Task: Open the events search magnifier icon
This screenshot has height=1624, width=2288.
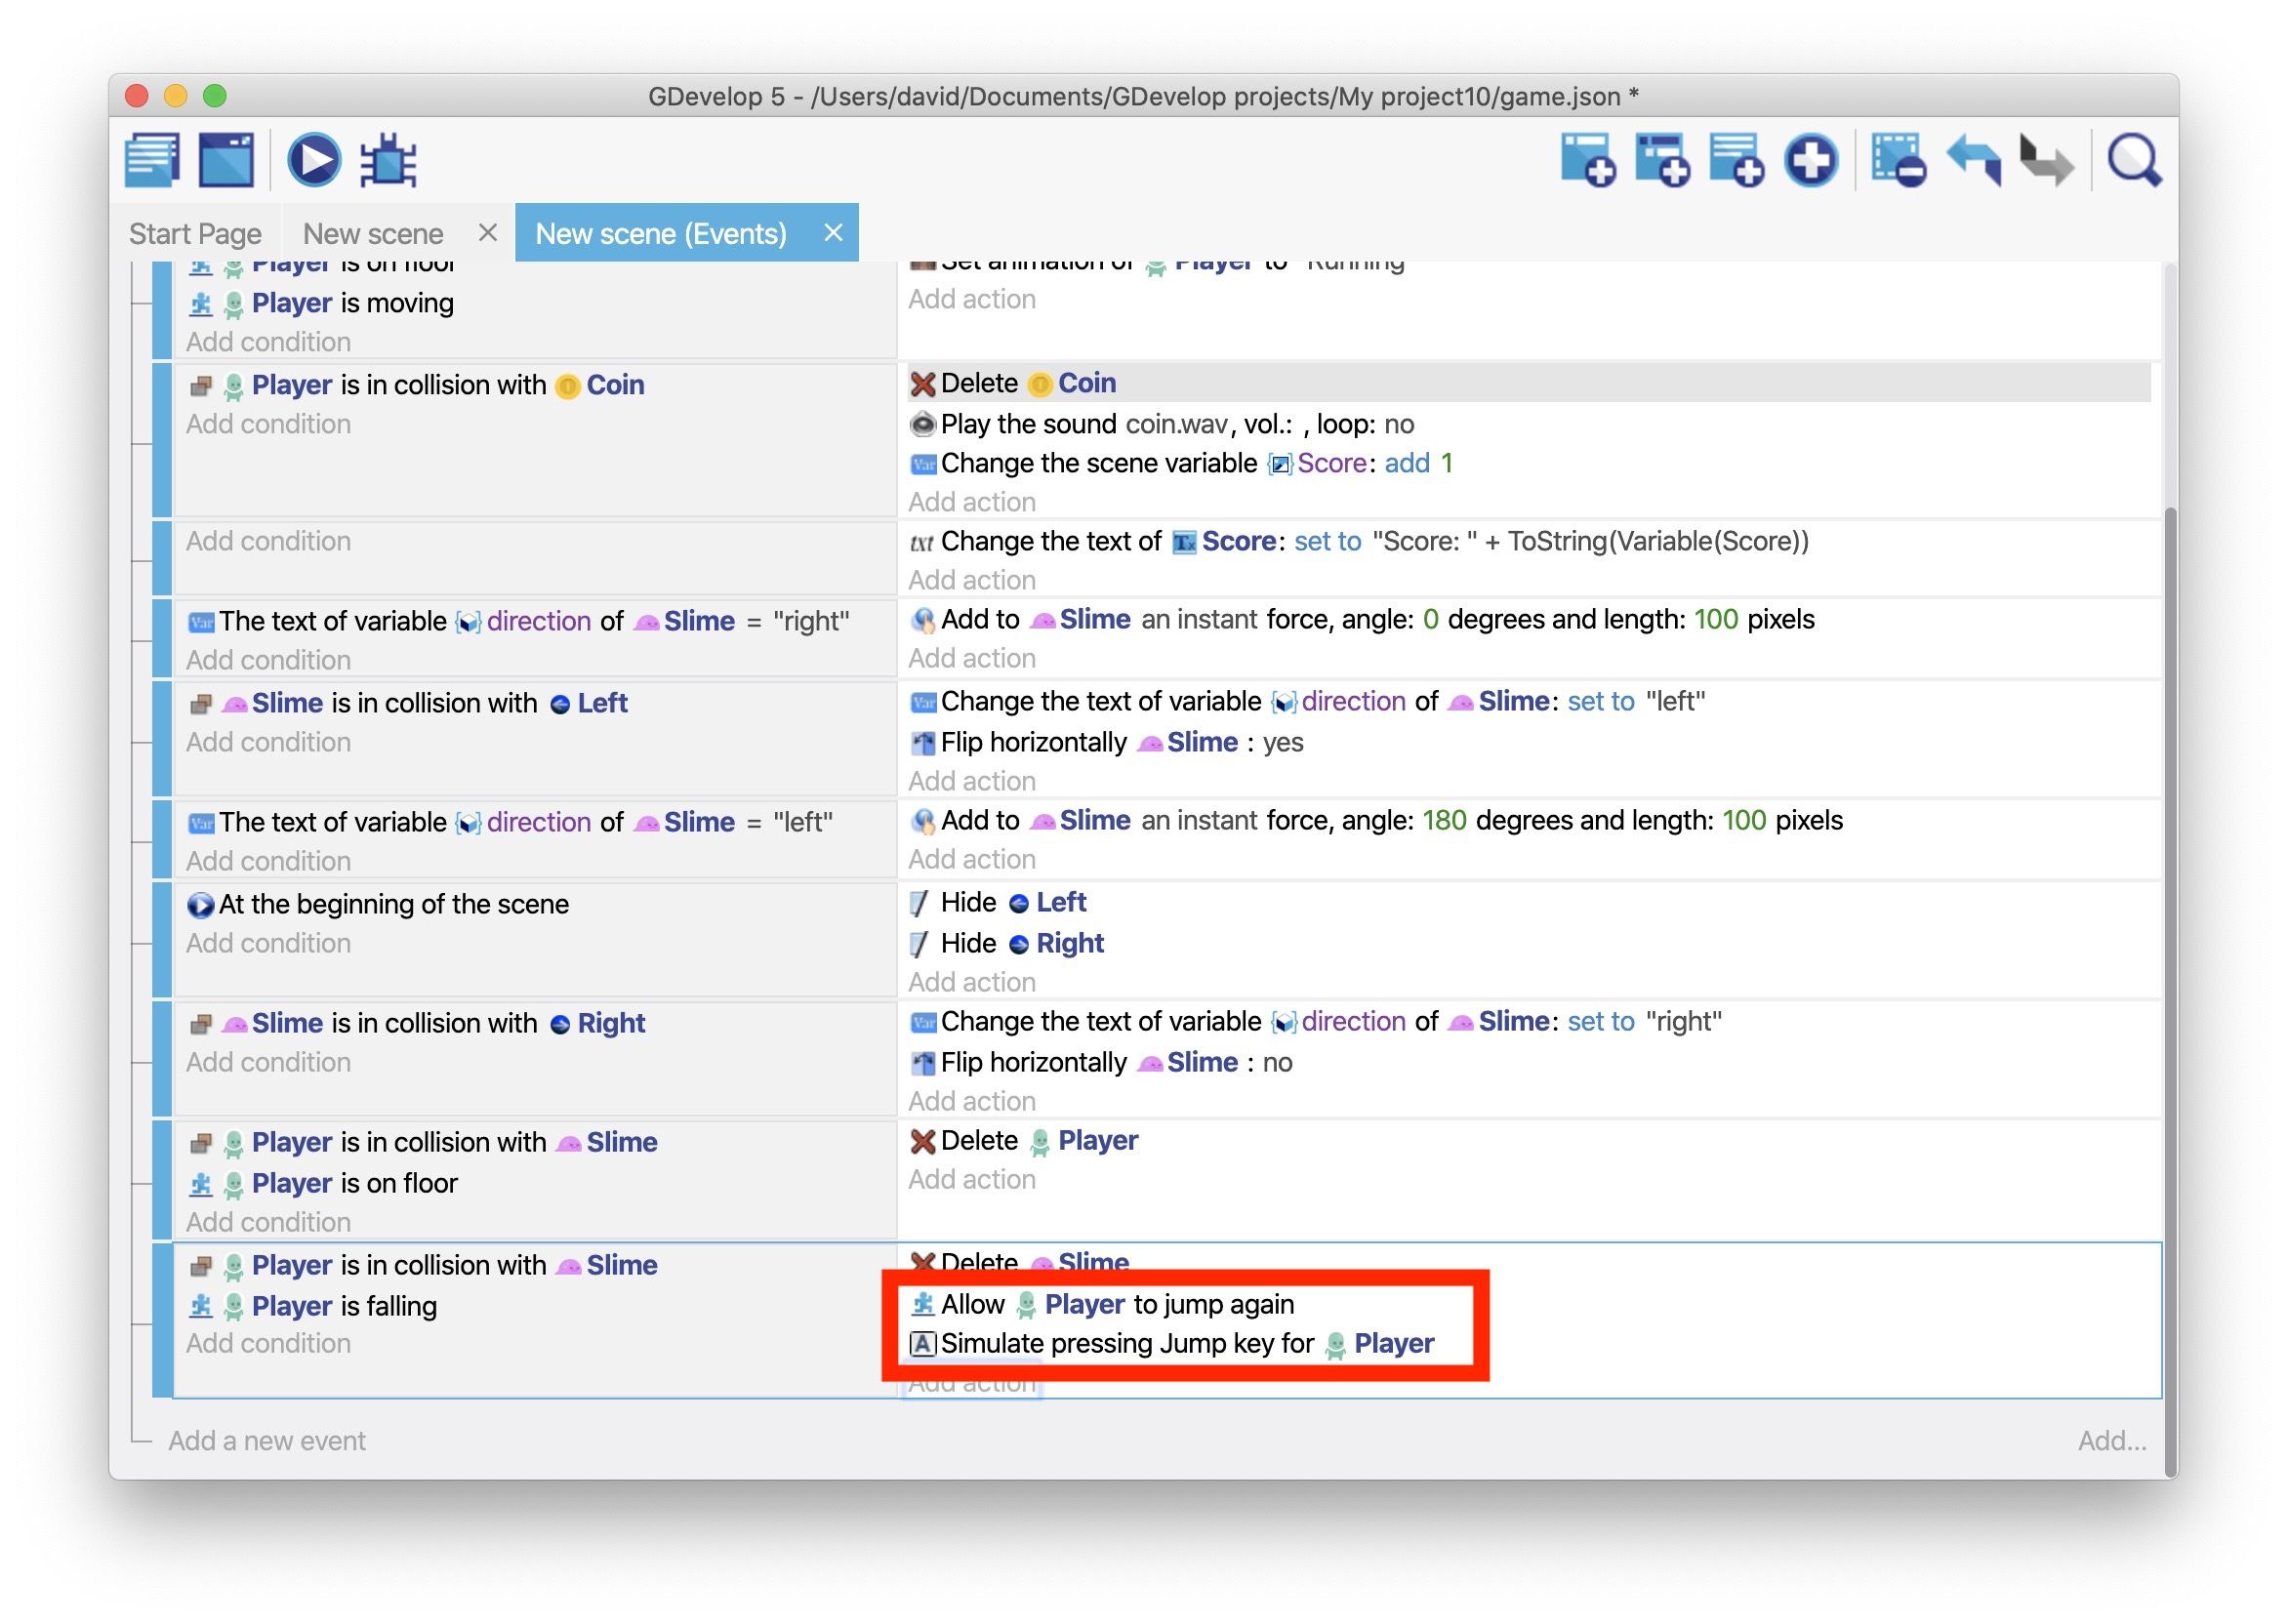Action: click(2133, 160)
